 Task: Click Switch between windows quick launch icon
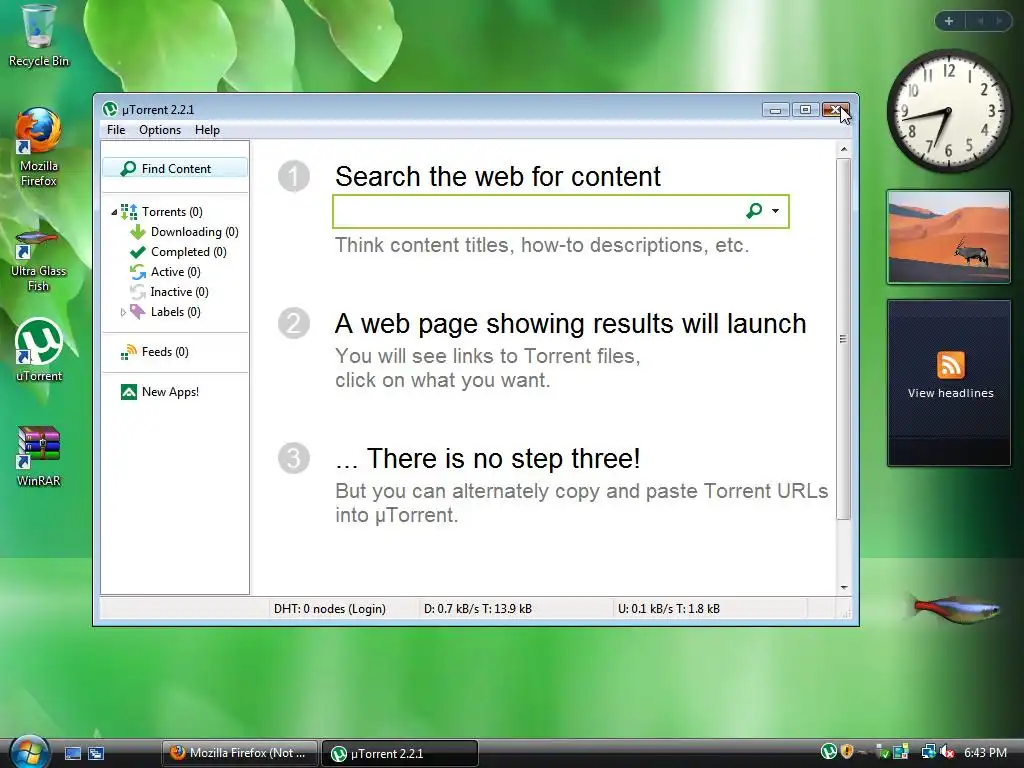tap(96, 754)
